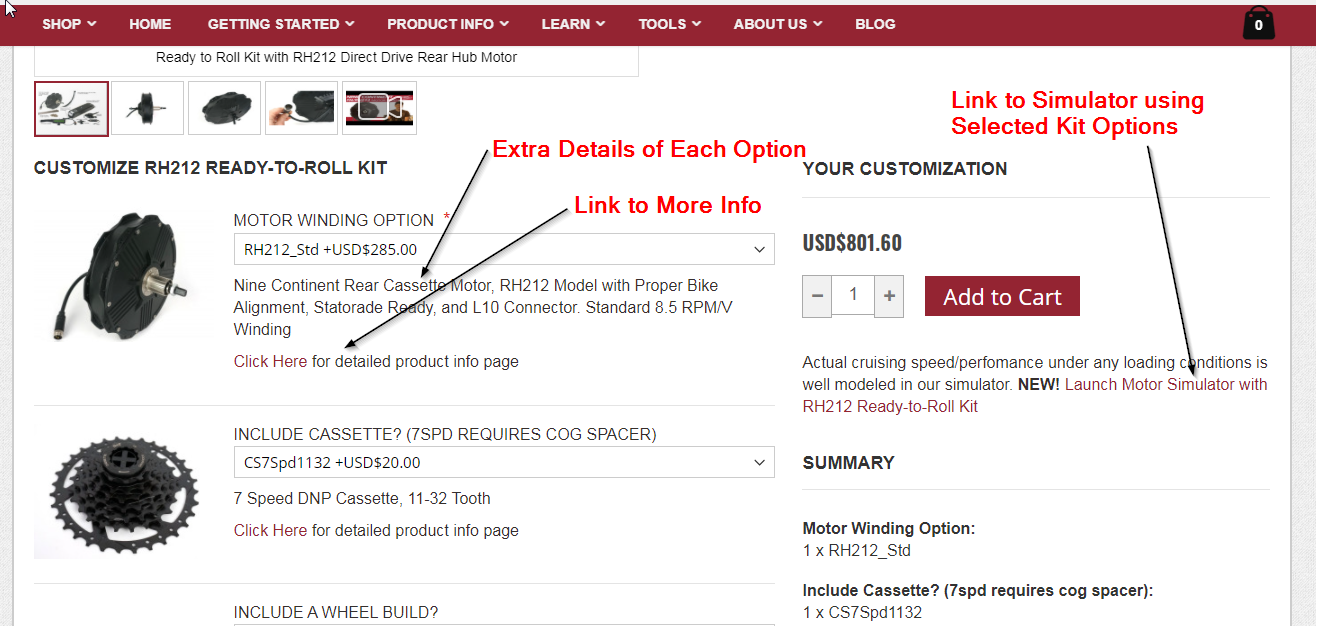The height and width of the screenshot is (629, 1322).
Task: Expand the LEARN menu
Action: click(x=573, y=24)
